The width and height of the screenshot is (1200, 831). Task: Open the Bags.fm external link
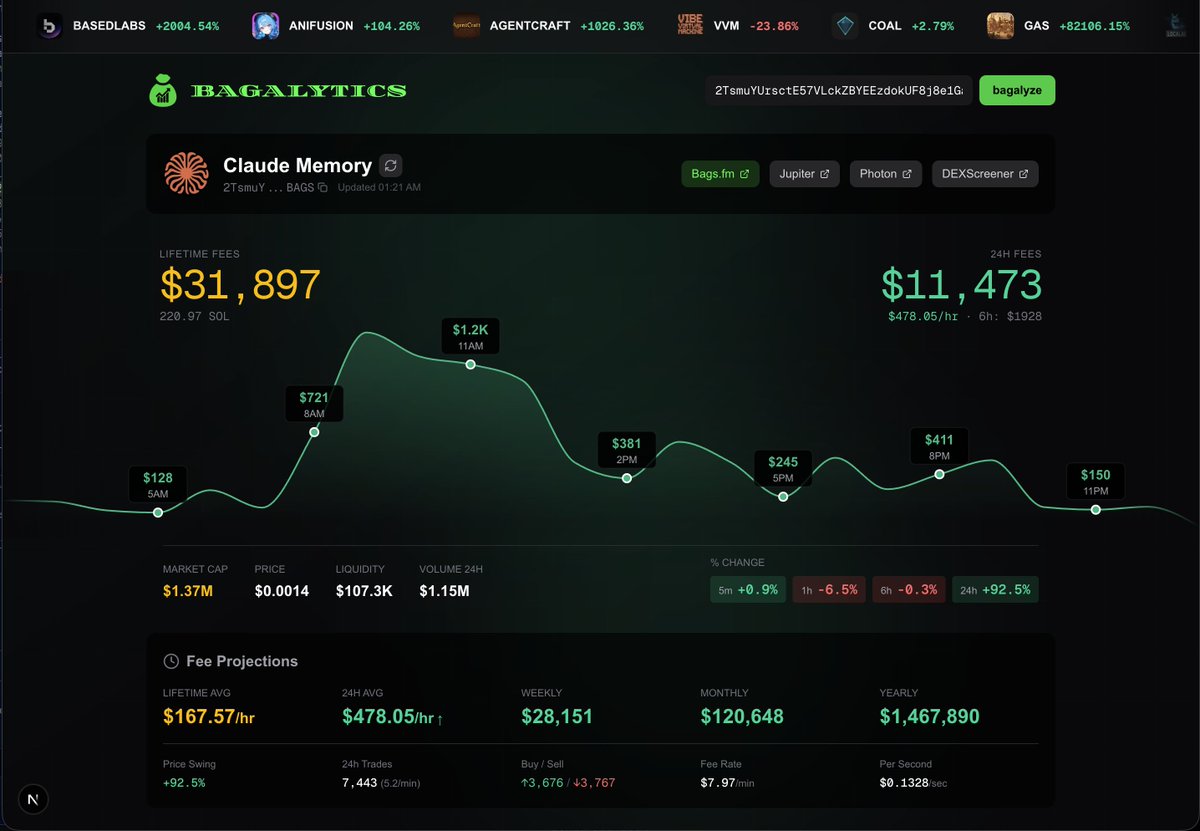click(720, 174)
